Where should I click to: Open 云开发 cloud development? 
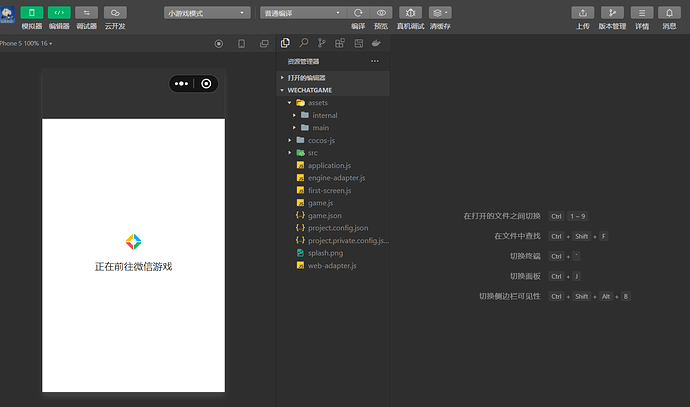coord(115,13)
